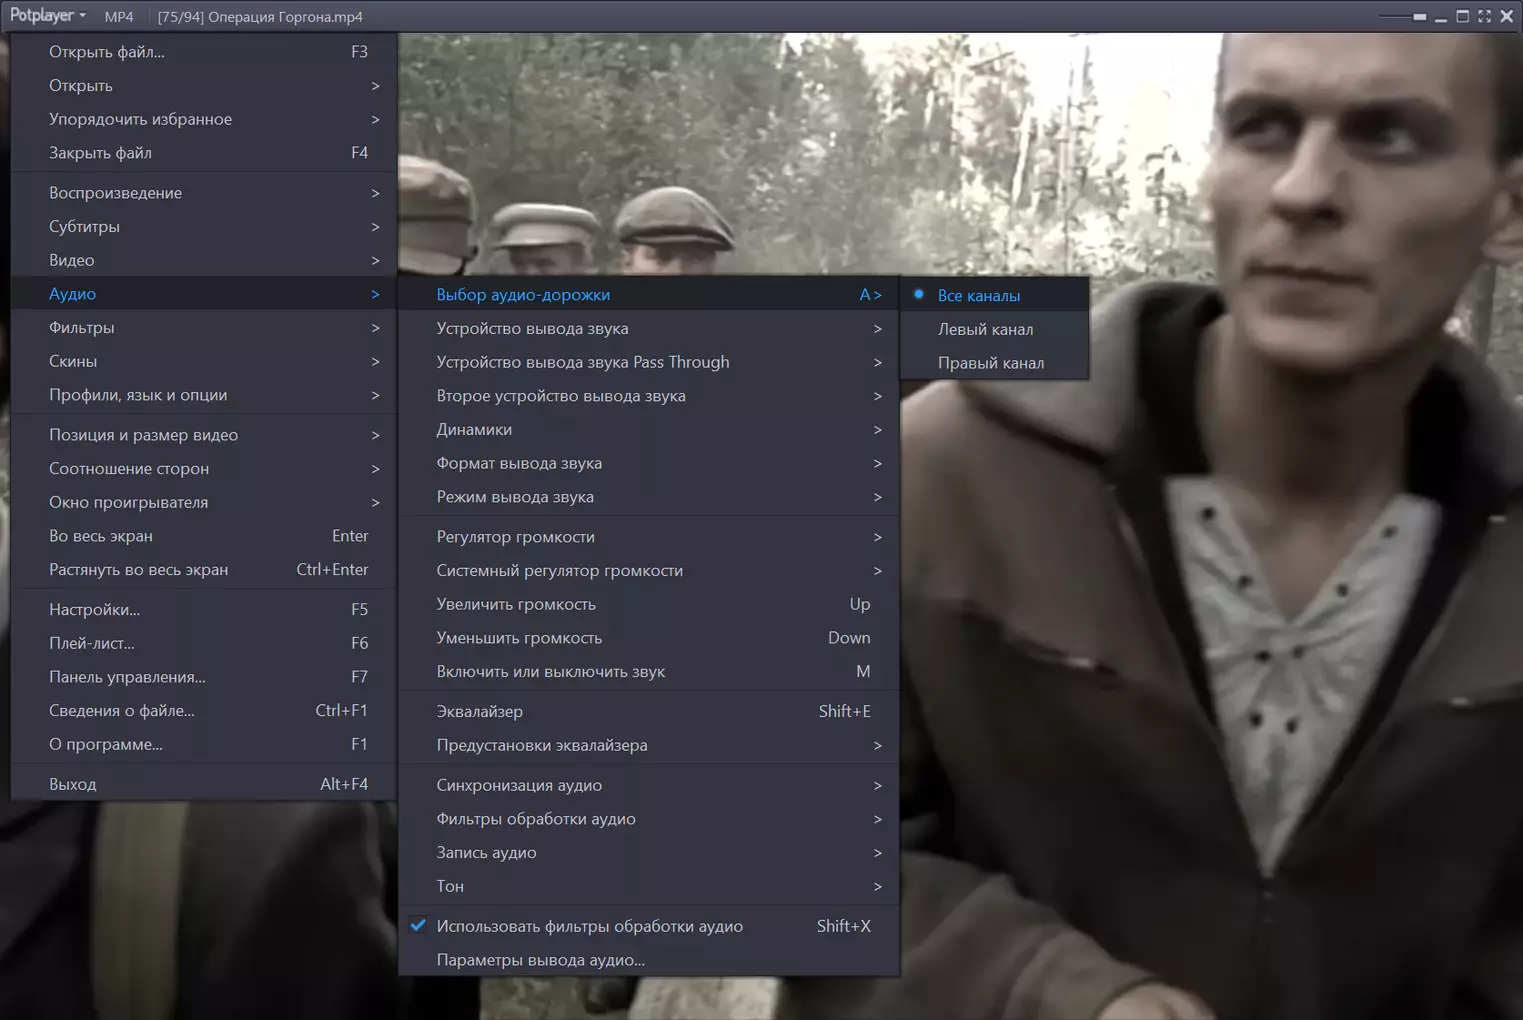Toggle 'Использовать фильтры обработки аудио' checkmark
The height and width of the screenshot is (1020, 1523).
click(x=589, y=926)
